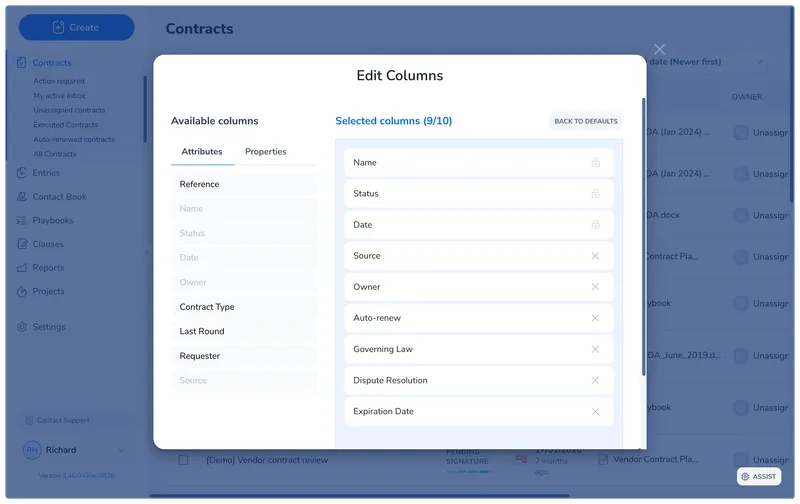
Task: Click the Contracts sidebar icon
Action: [21, 62]
